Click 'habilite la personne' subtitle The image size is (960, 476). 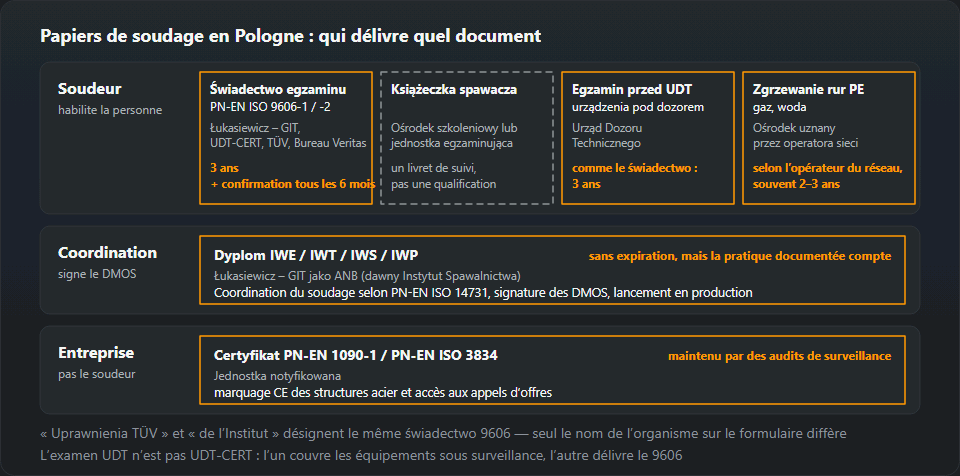click(110, 110)
